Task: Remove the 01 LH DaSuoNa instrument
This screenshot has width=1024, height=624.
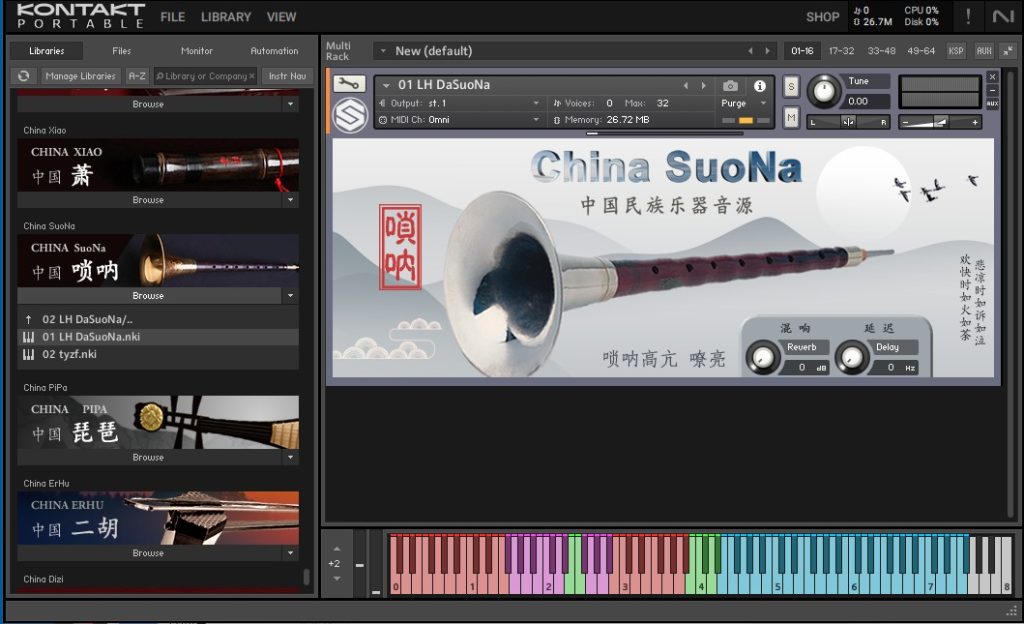Action: 992,77
